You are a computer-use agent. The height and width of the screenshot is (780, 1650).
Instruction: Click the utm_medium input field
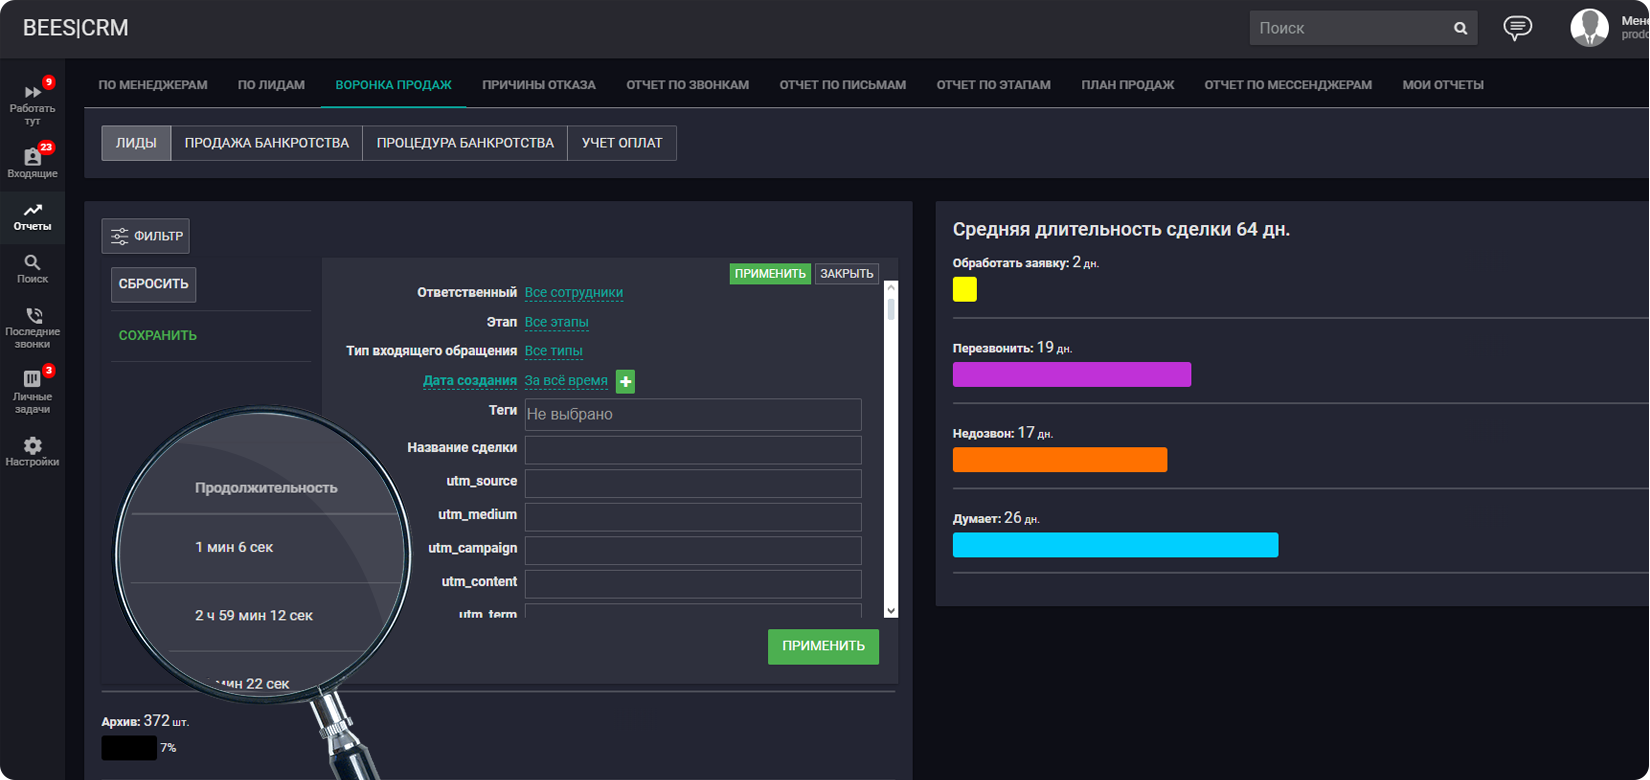pyautogui.click(x=693, y=517)
